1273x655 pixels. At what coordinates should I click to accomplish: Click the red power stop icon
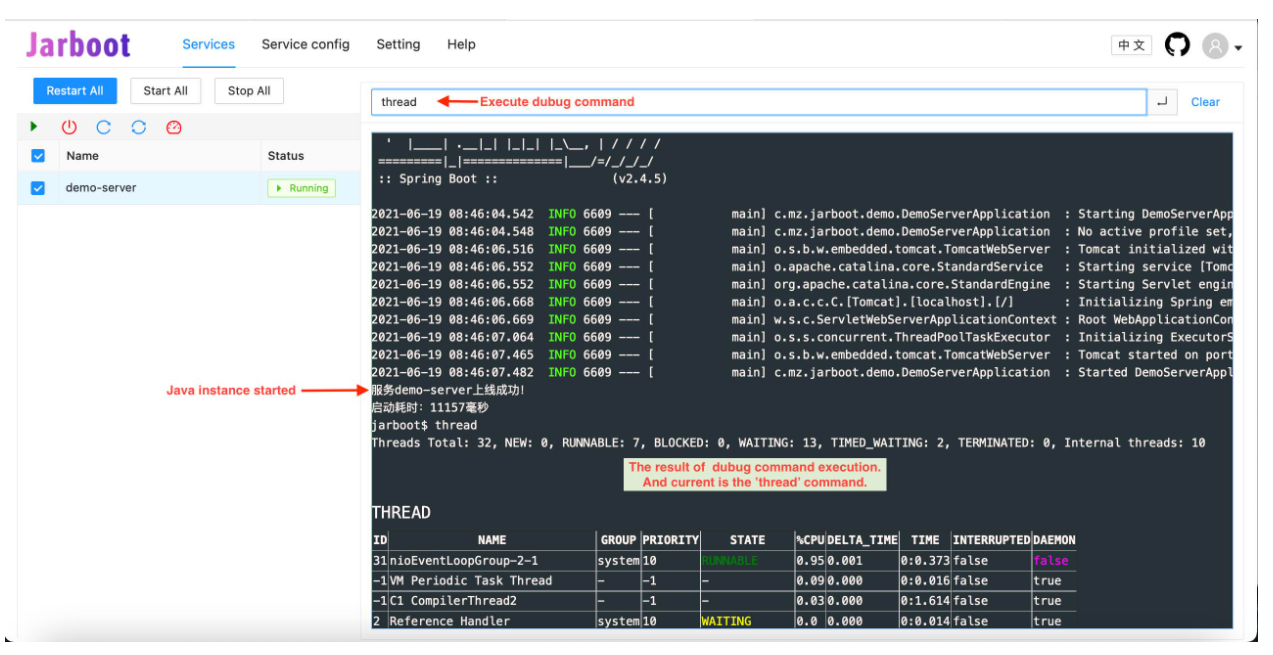[69, 127]
